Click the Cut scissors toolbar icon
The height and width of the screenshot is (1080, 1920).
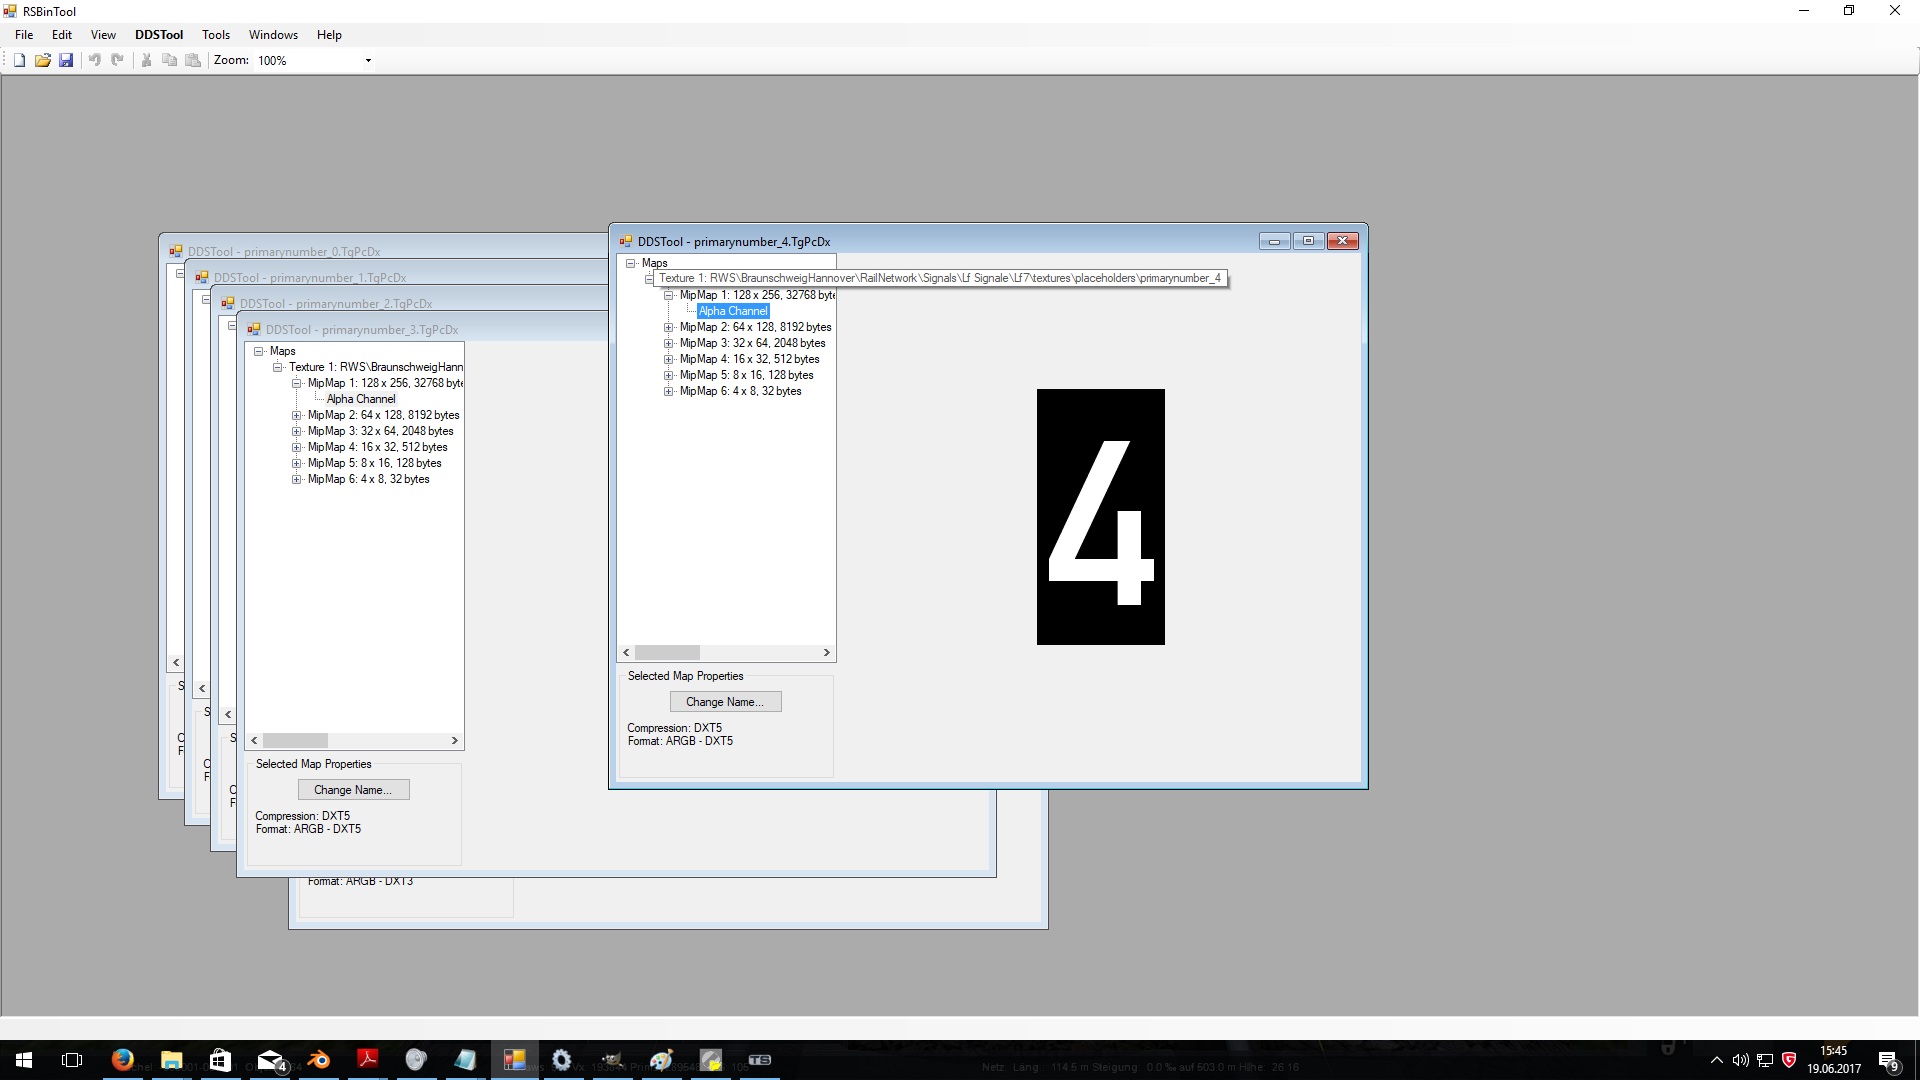click(147, 60)
